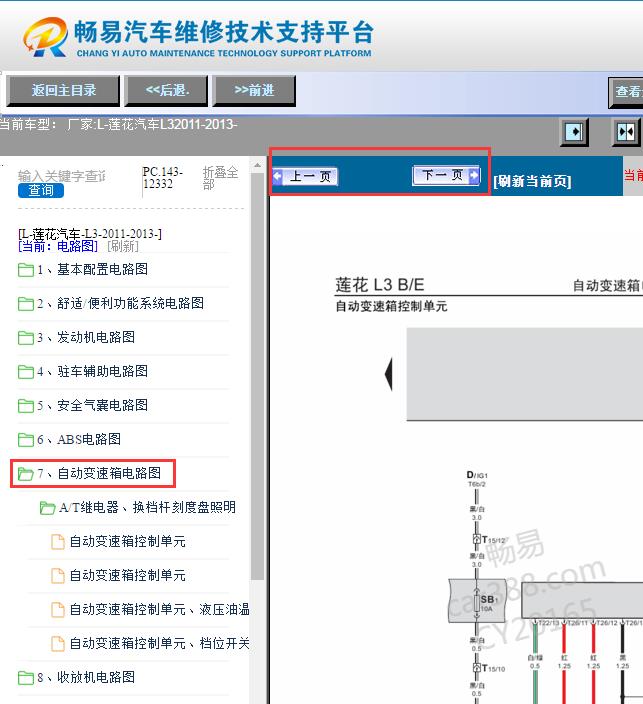Open the first 自动变速箱控制单元 document

128,541
